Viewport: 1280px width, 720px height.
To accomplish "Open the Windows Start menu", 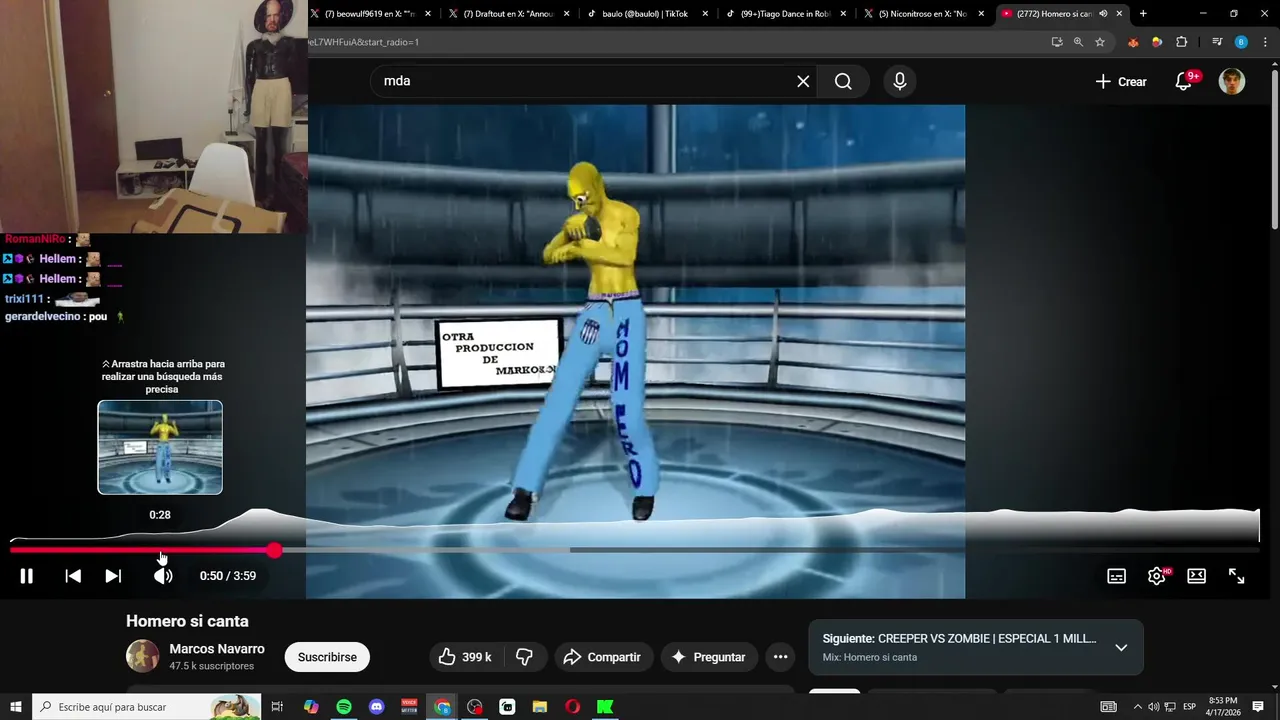I will (15, 707).
